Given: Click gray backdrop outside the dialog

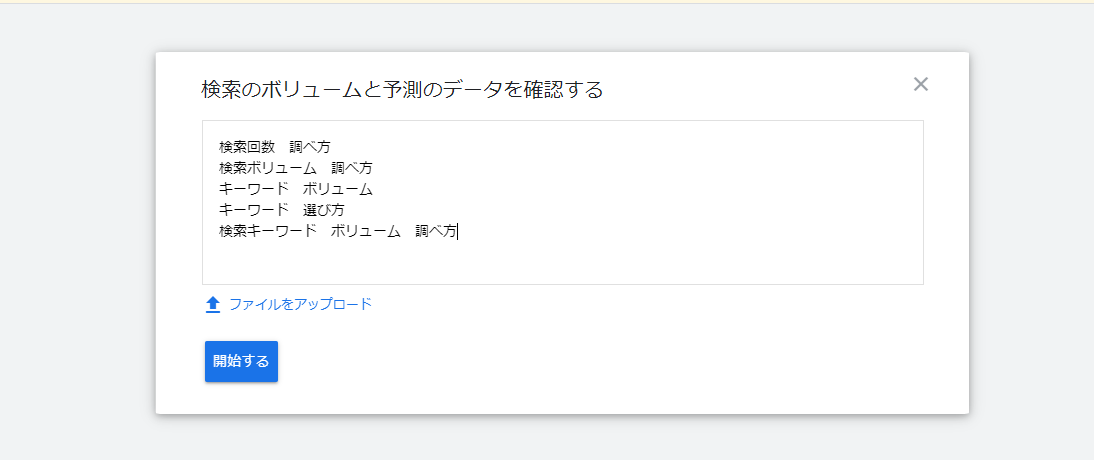Looking at the screenshot, I should pyautogui.click(x=77, y=230).
